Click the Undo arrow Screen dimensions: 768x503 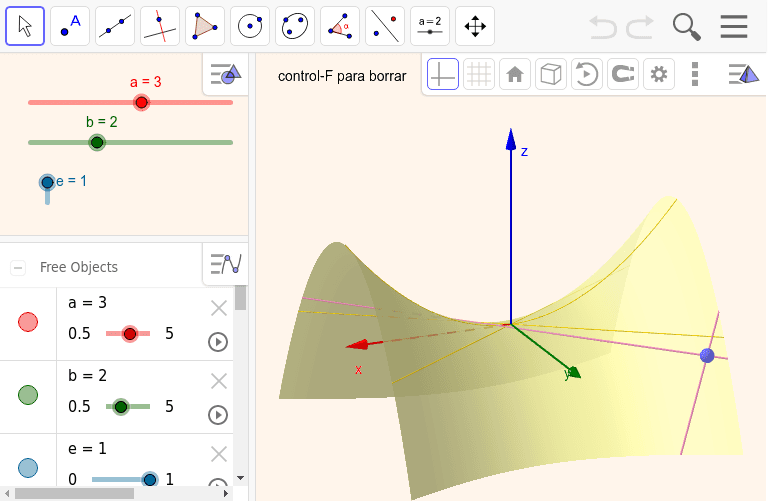[x=602, y=27]
